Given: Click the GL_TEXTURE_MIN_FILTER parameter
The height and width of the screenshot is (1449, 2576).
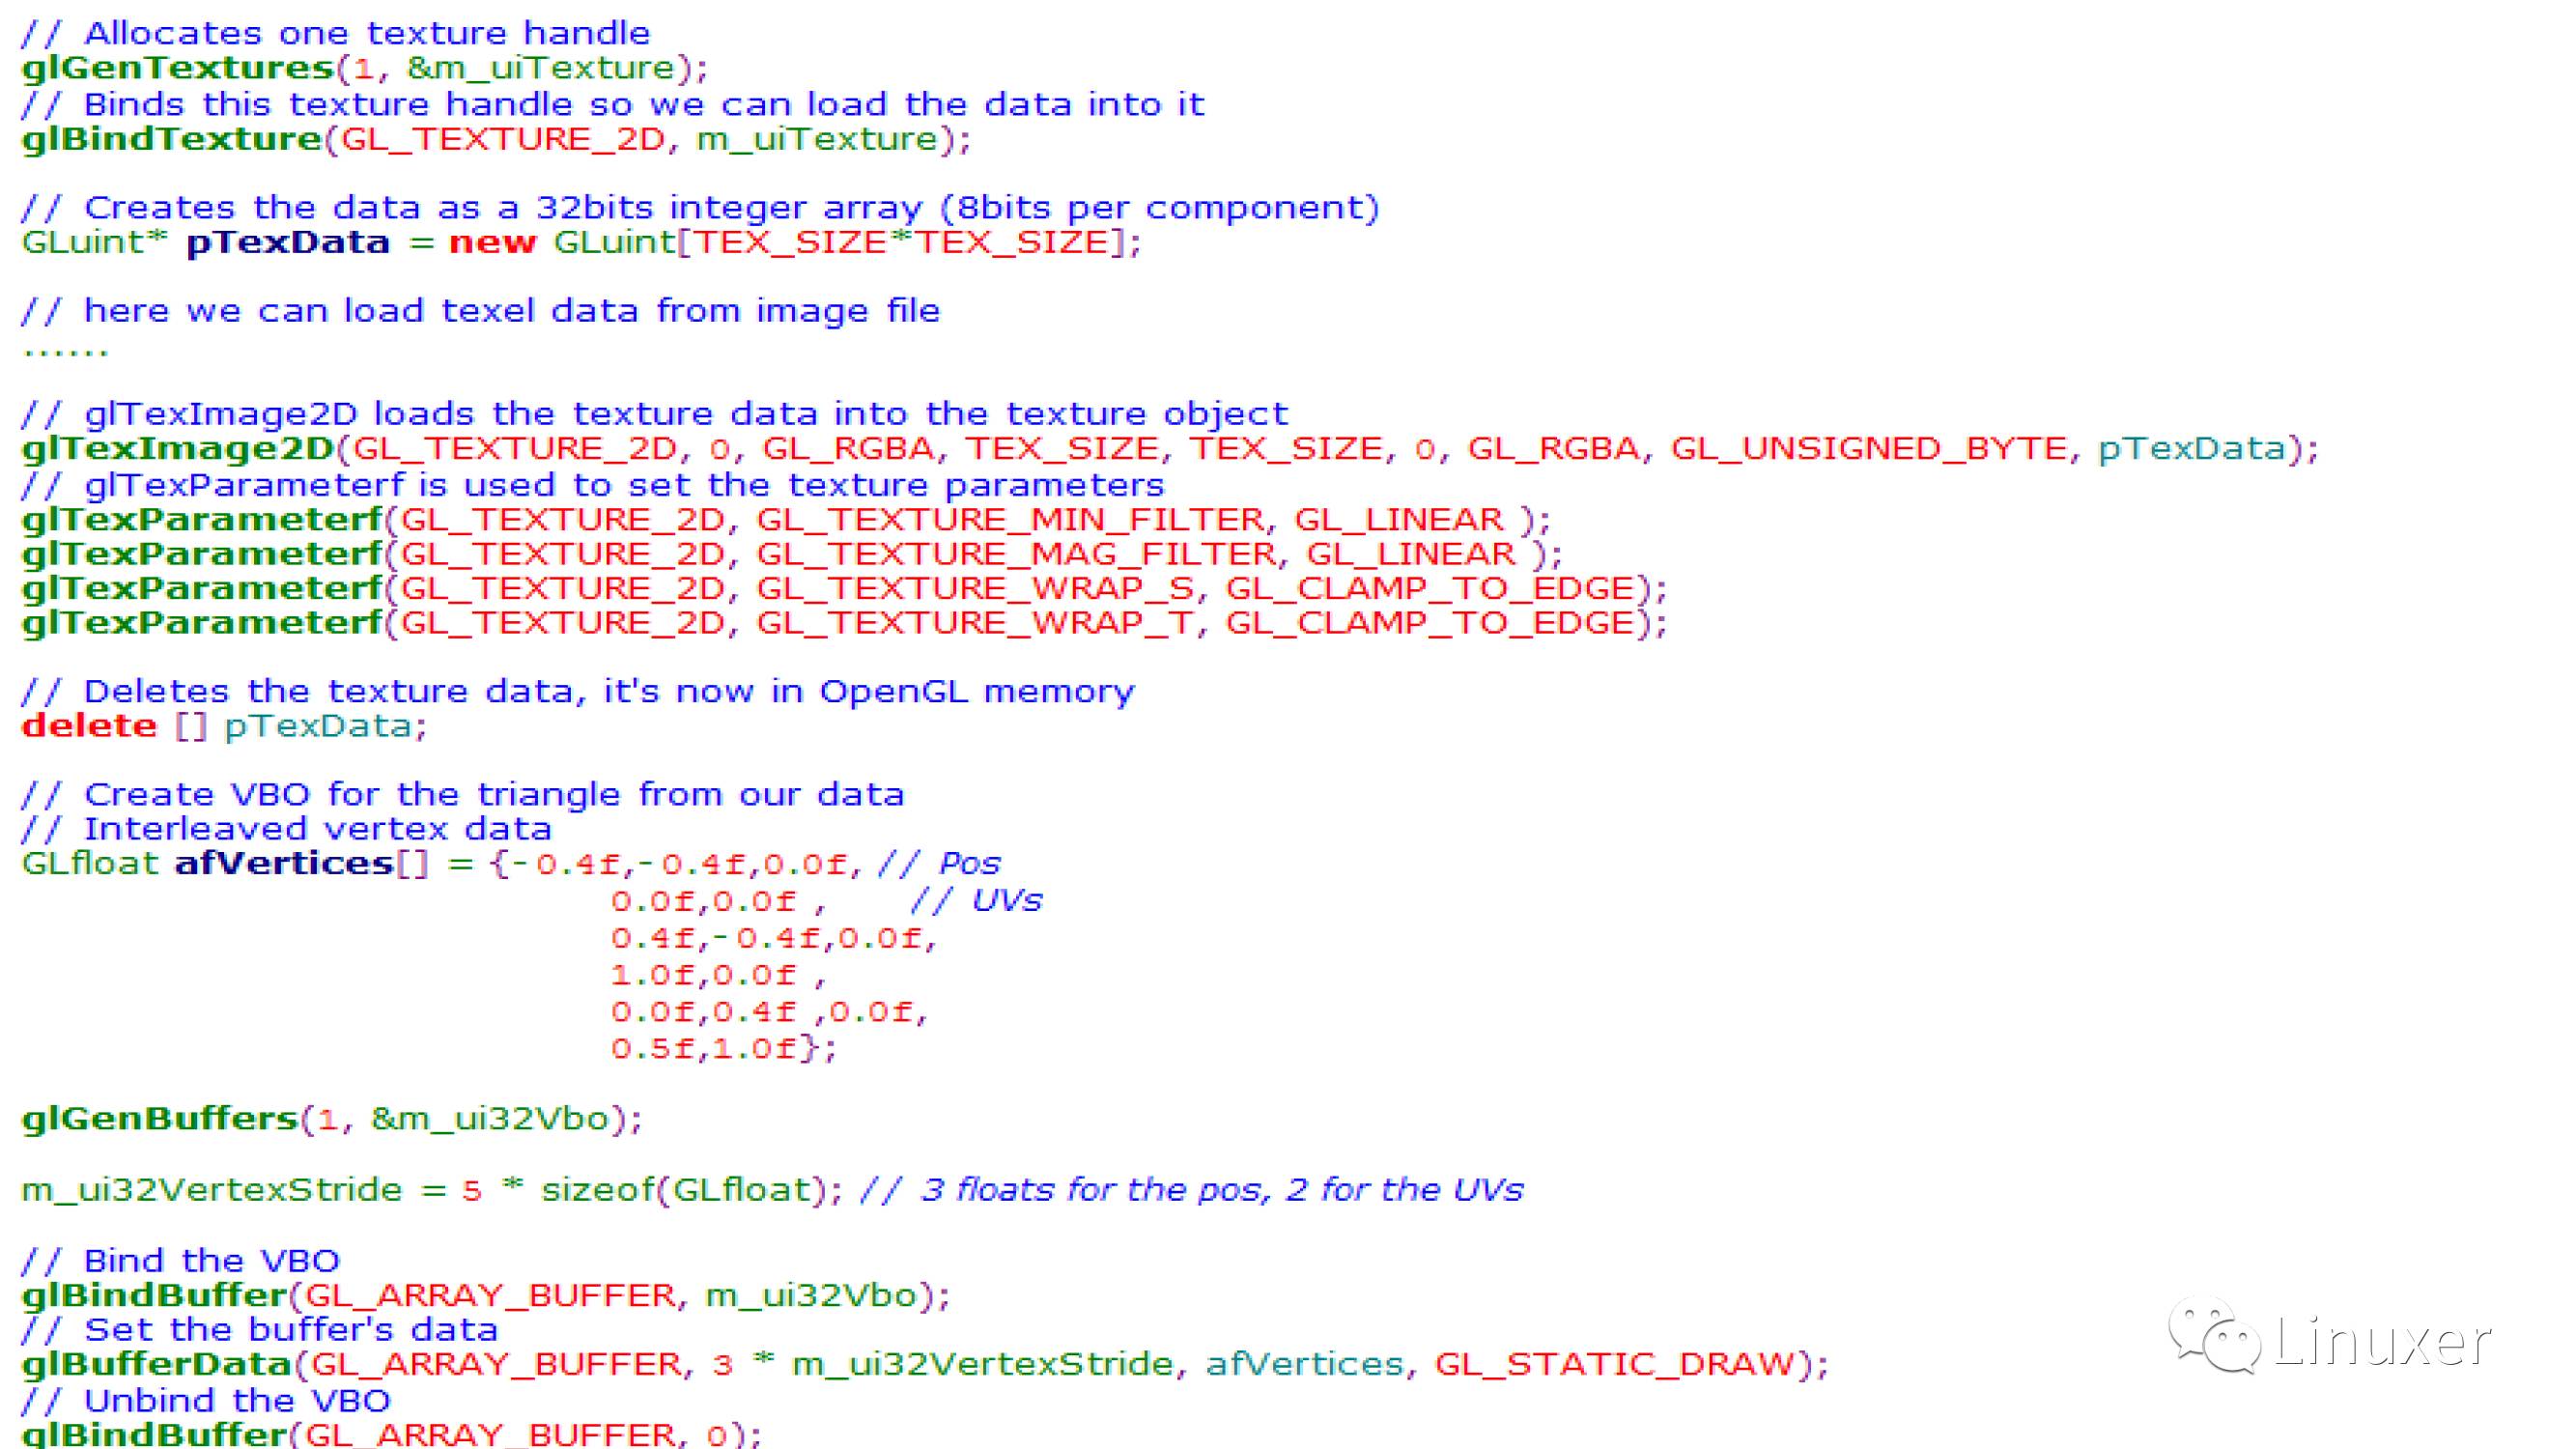Looking at the screenshot, I should coord(1011,519).
